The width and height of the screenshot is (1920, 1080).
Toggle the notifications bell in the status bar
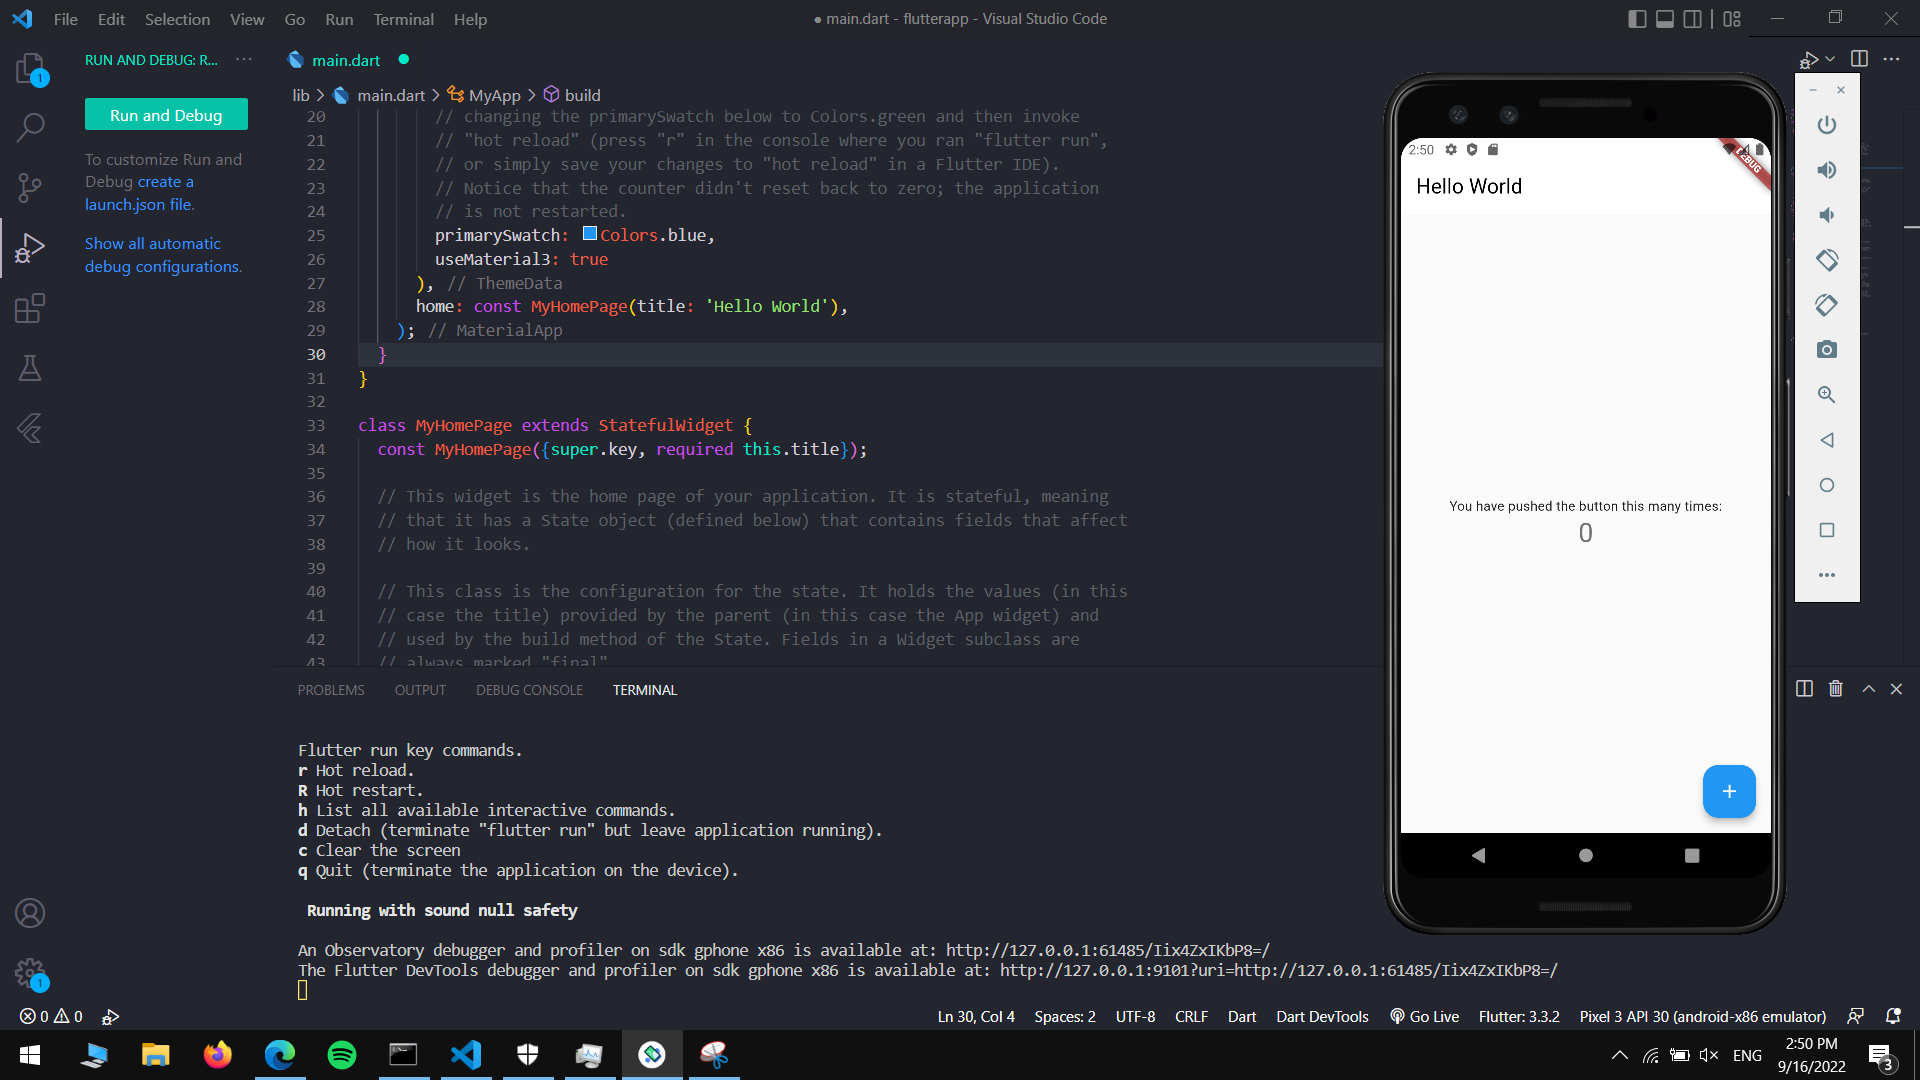(x=1893, y=1016)
